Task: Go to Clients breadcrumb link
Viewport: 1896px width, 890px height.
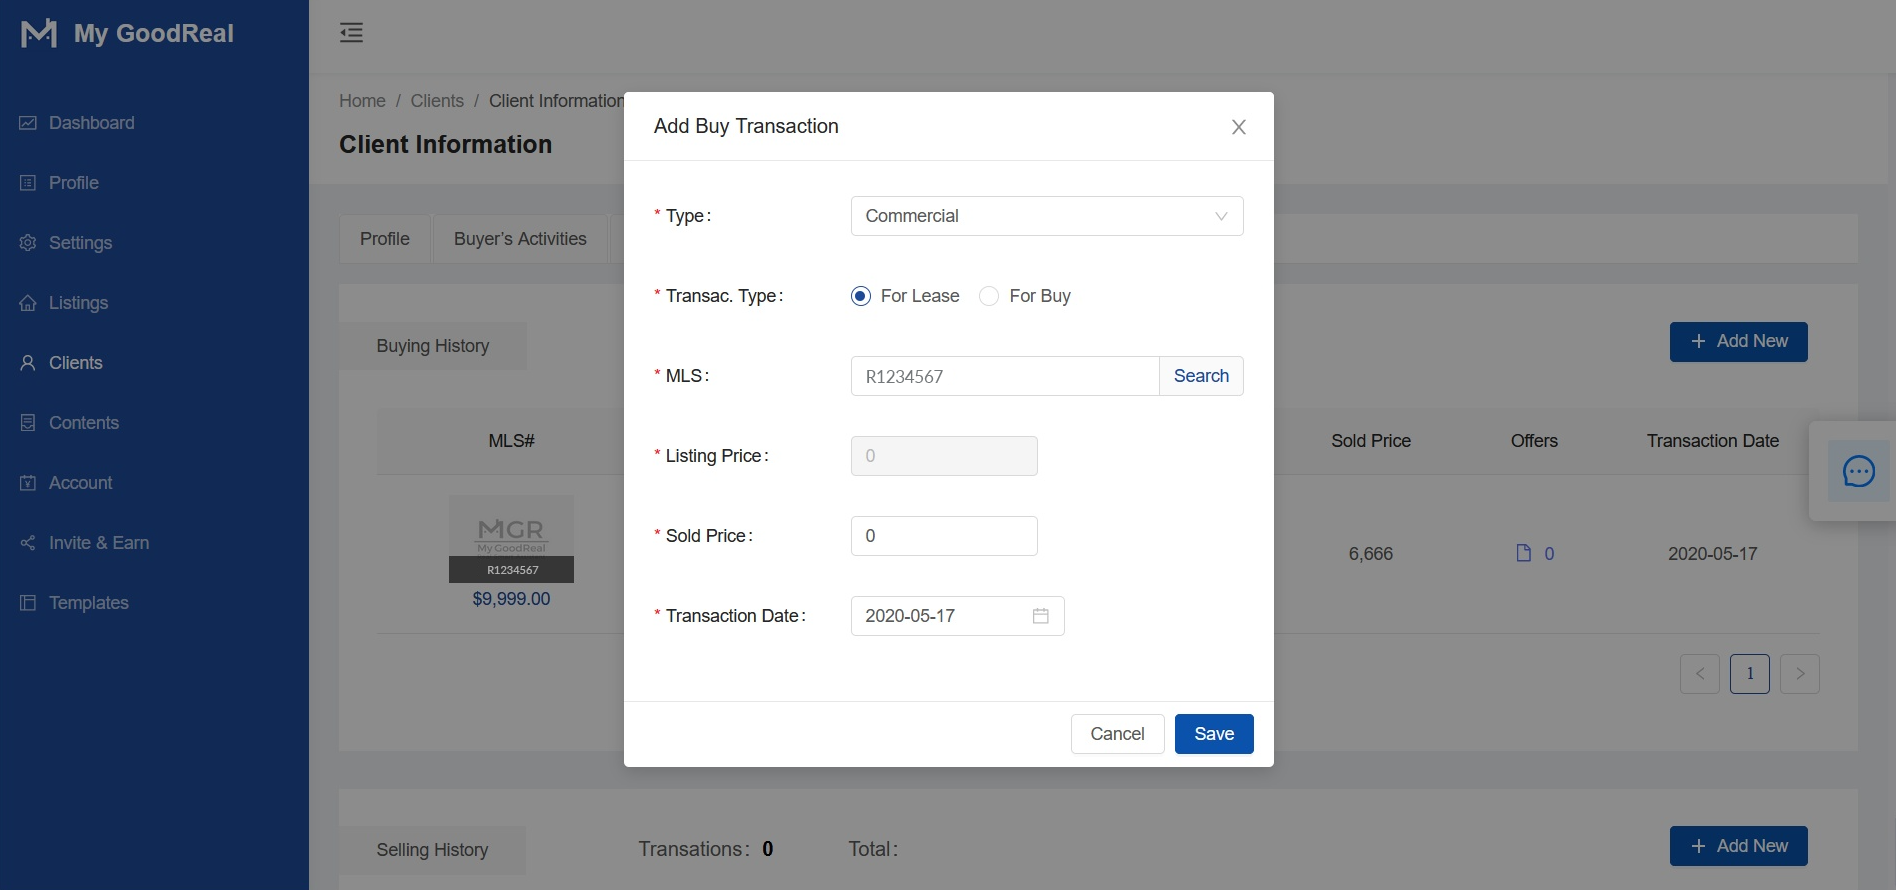Action: point(437,101)
